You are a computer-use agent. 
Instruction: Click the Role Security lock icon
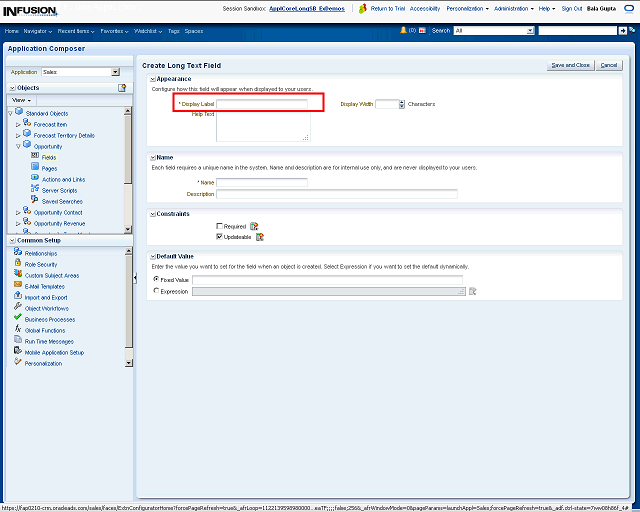point(17,264)
